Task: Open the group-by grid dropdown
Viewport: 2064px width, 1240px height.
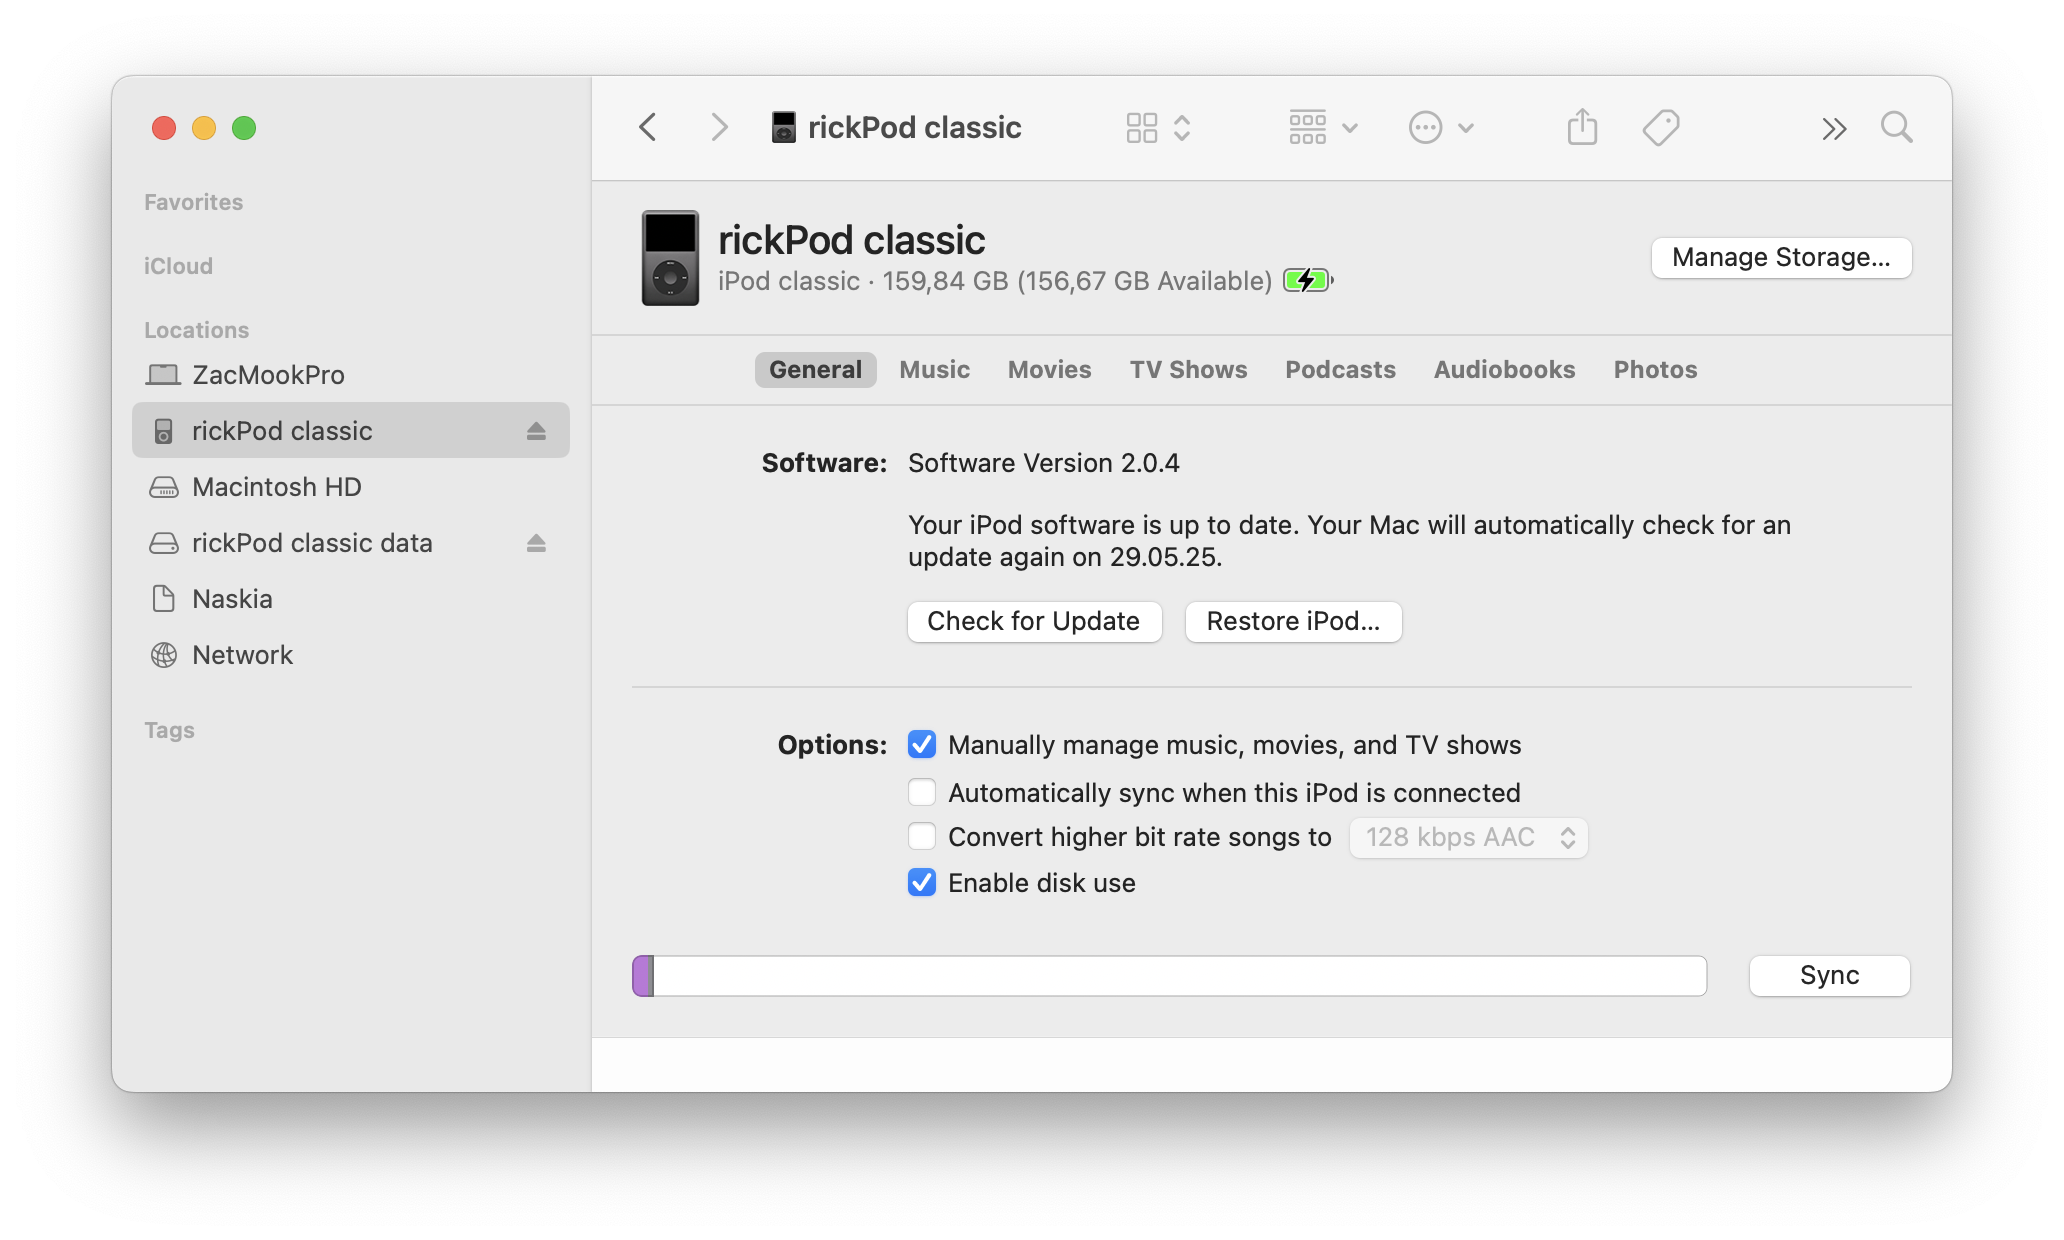Action: [1323, 127]
